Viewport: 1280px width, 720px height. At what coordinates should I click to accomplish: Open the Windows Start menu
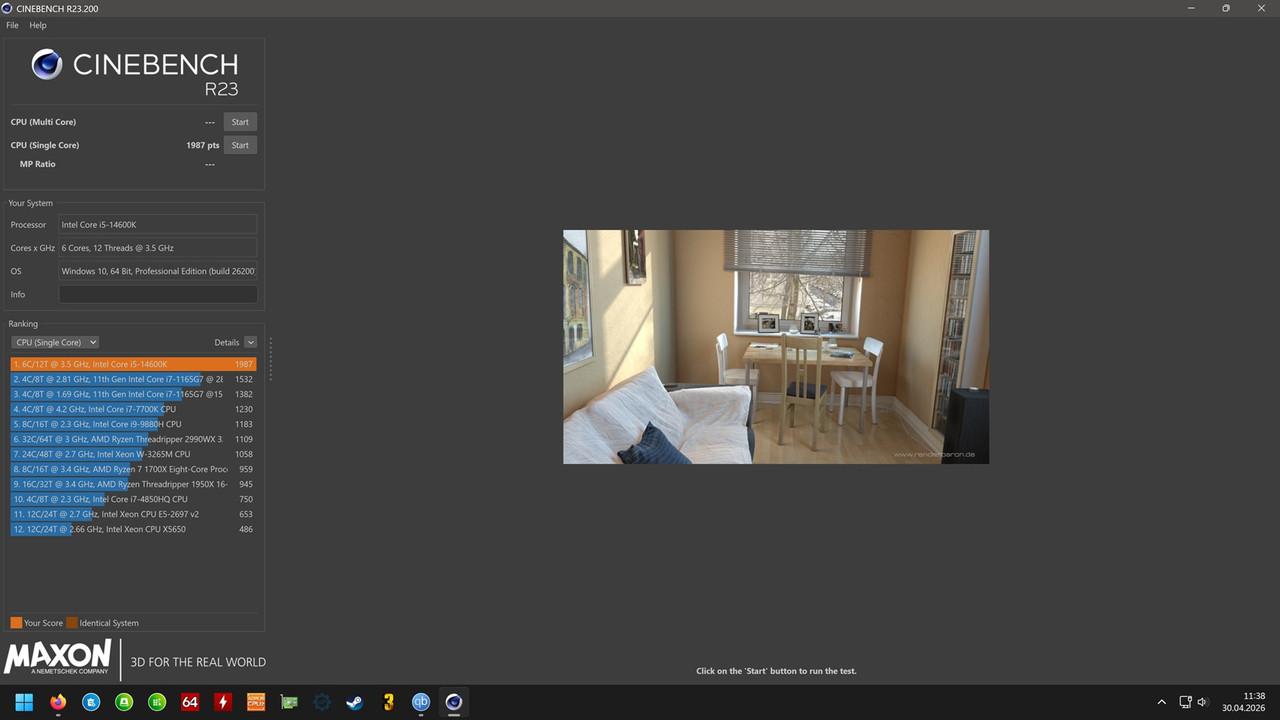pos(24,702)
